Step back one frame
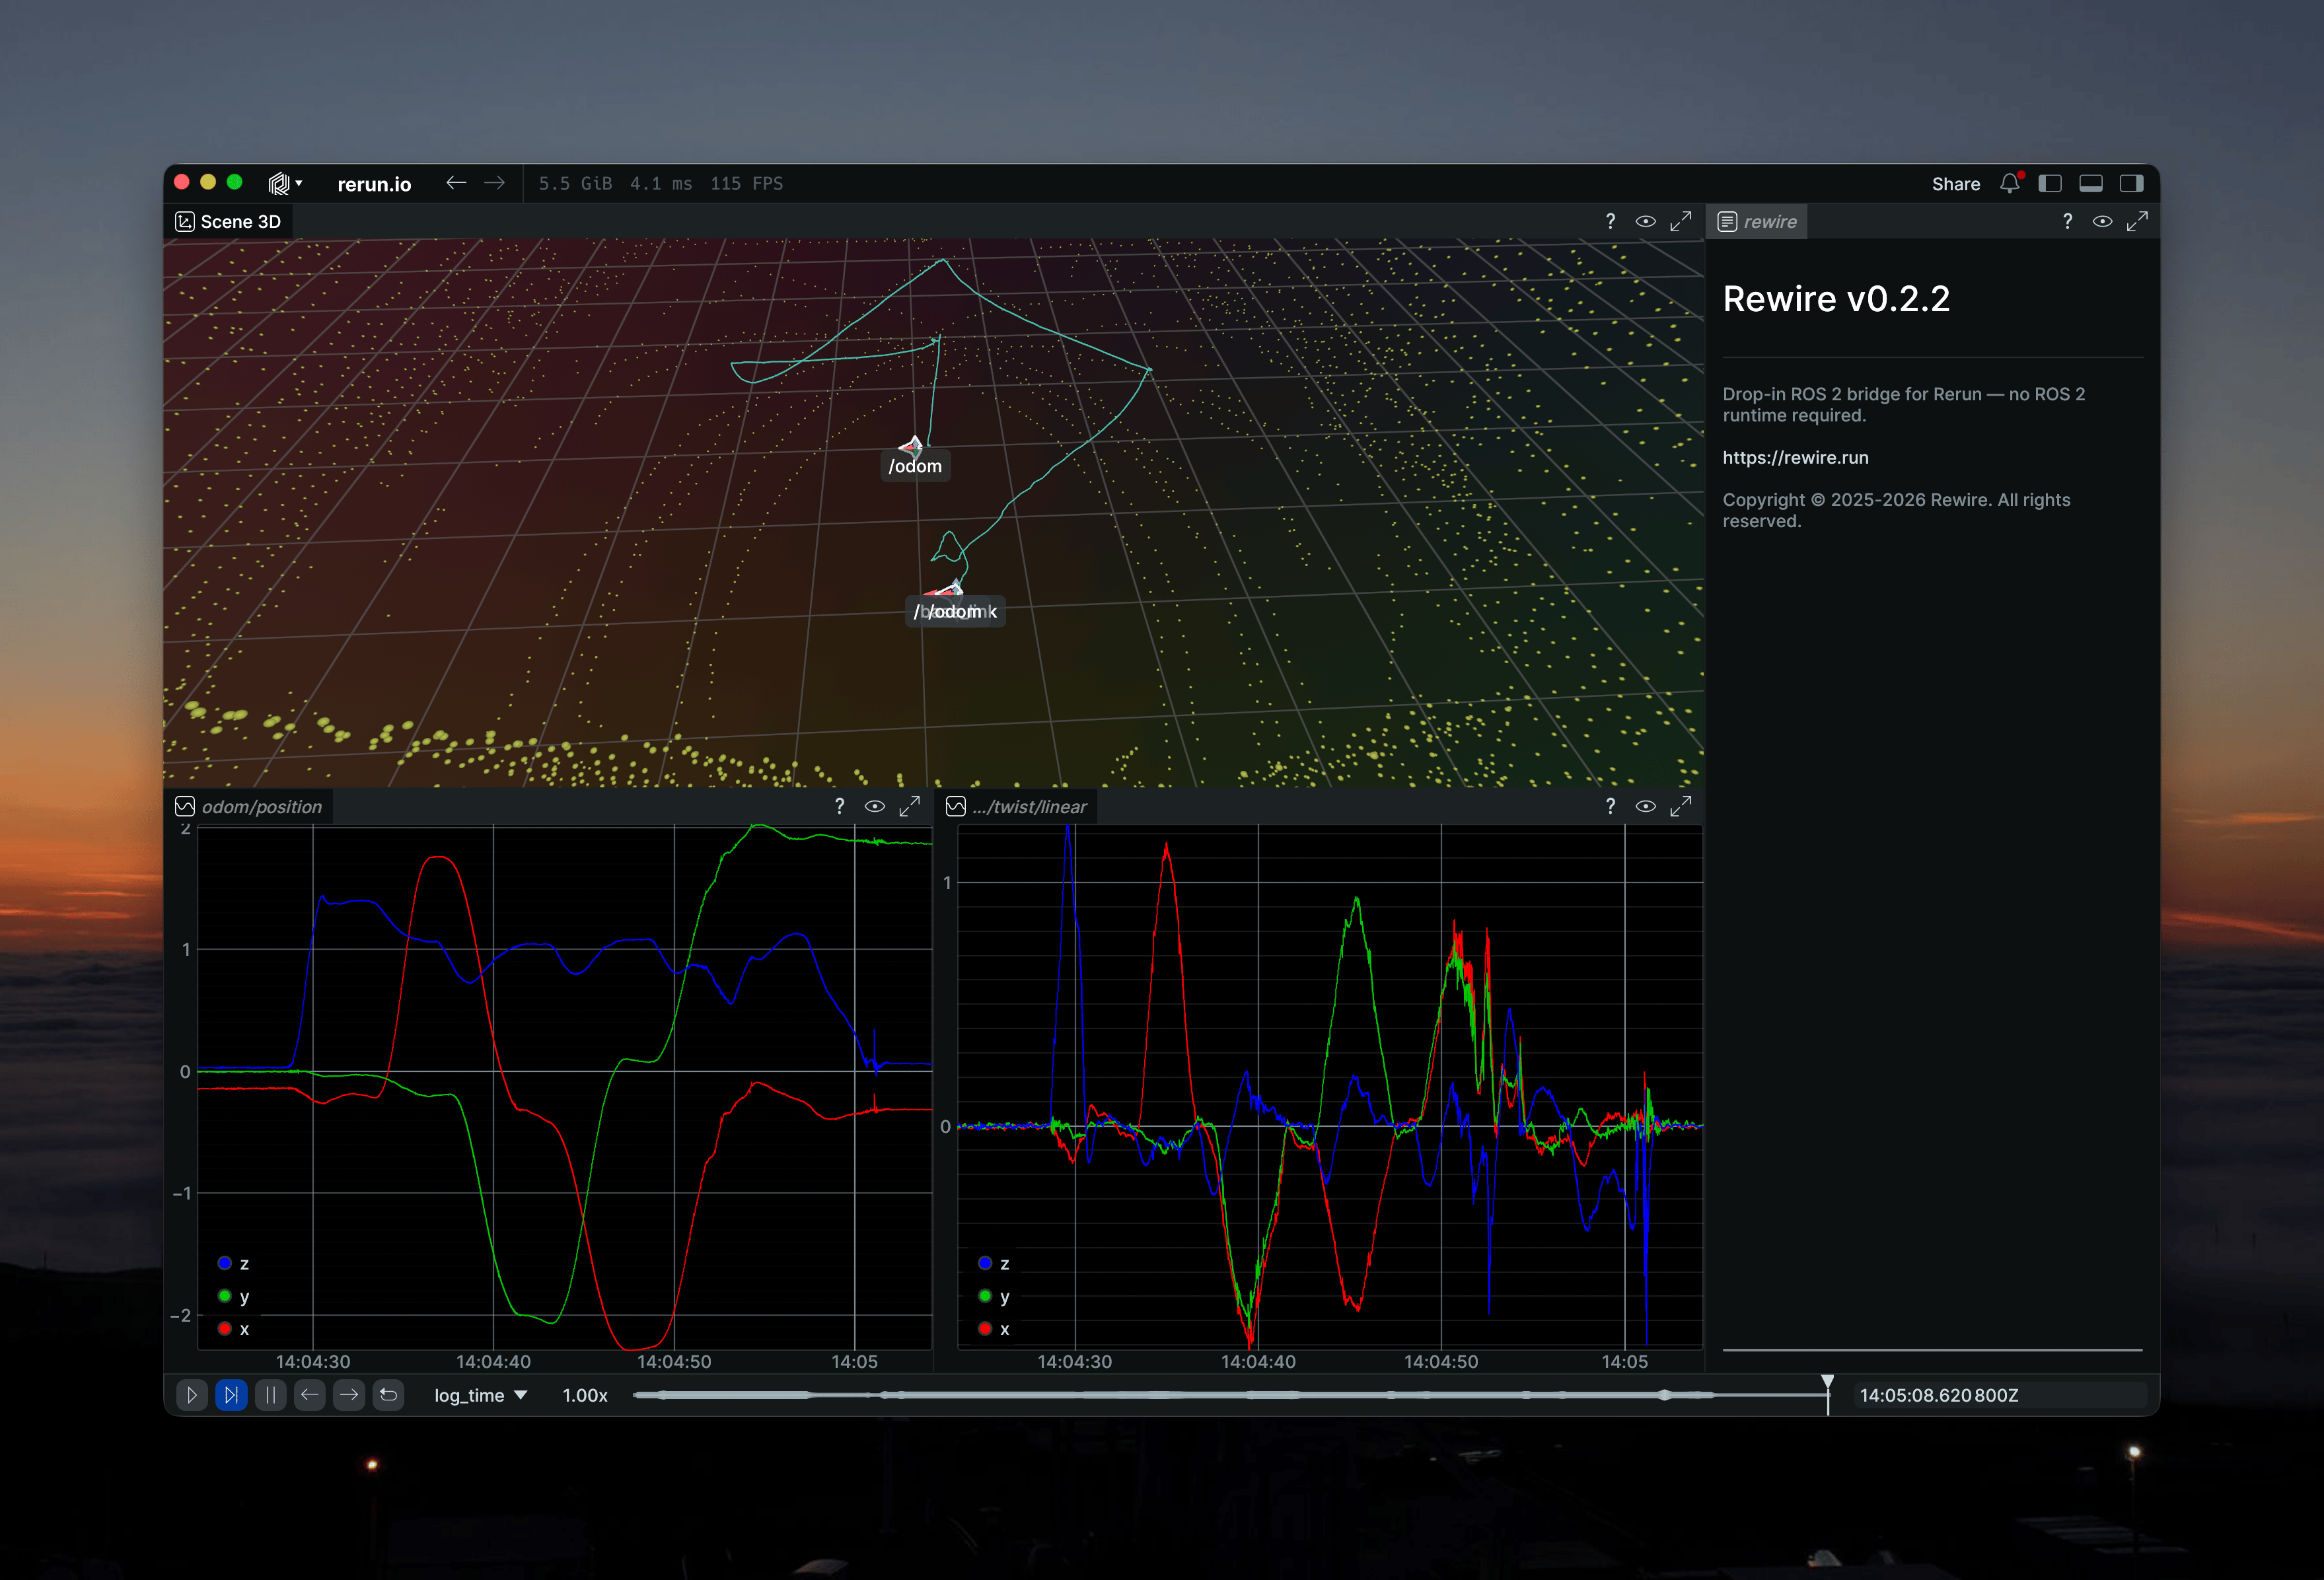 coord(310,1395)
